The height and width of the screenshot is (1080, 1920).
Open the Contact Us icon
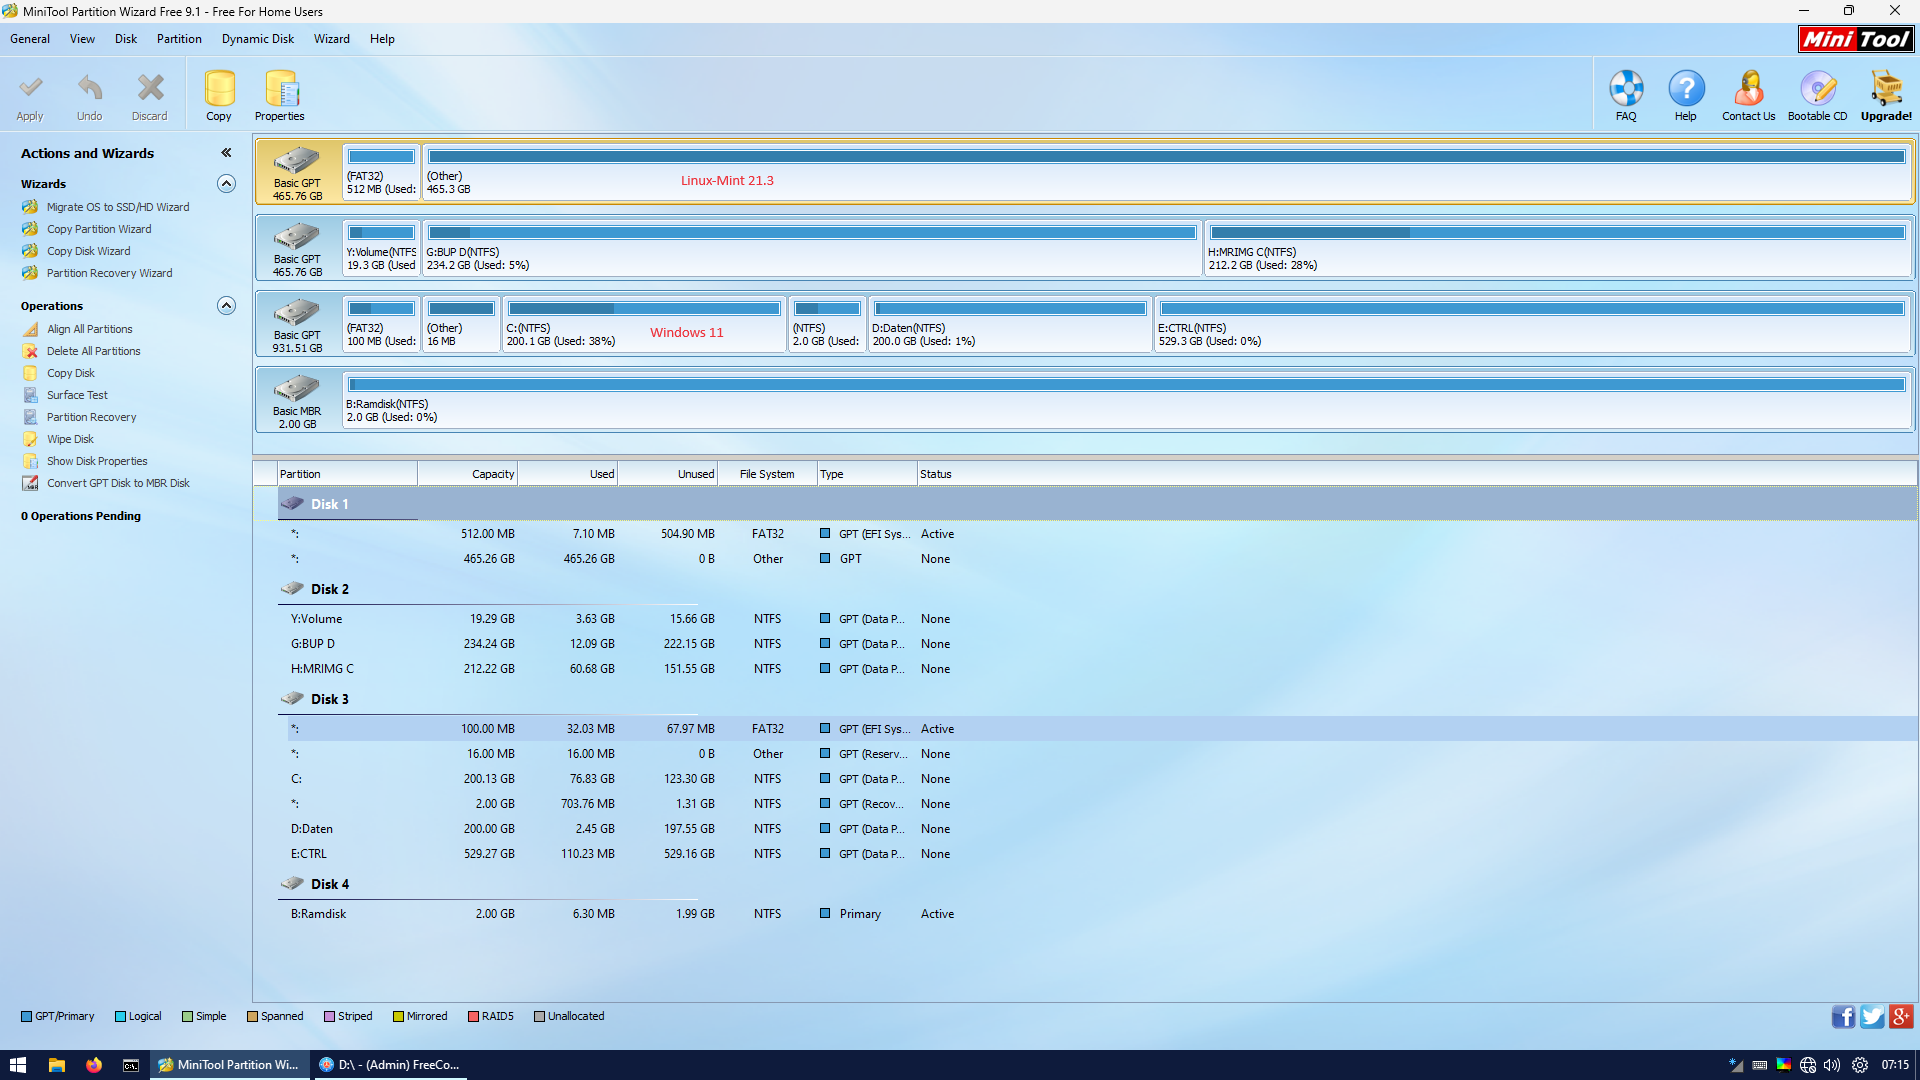pyautogui.click(x=1748, y=89)
